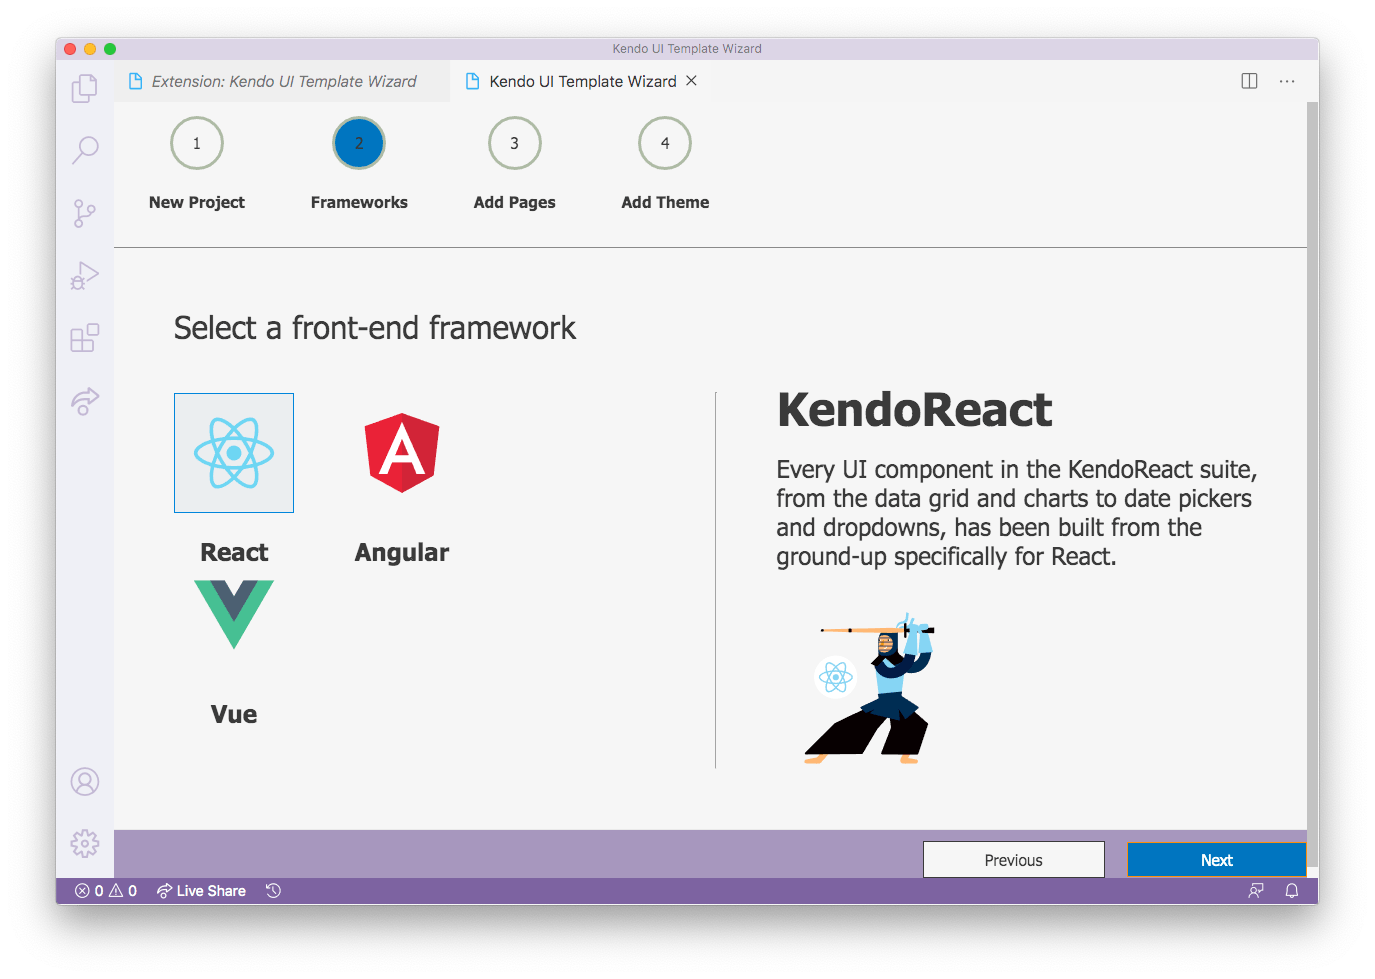The image size is (1375, 979).
Task: Switch to the Kendo UI Template Wizard tab
Action: 580,81
